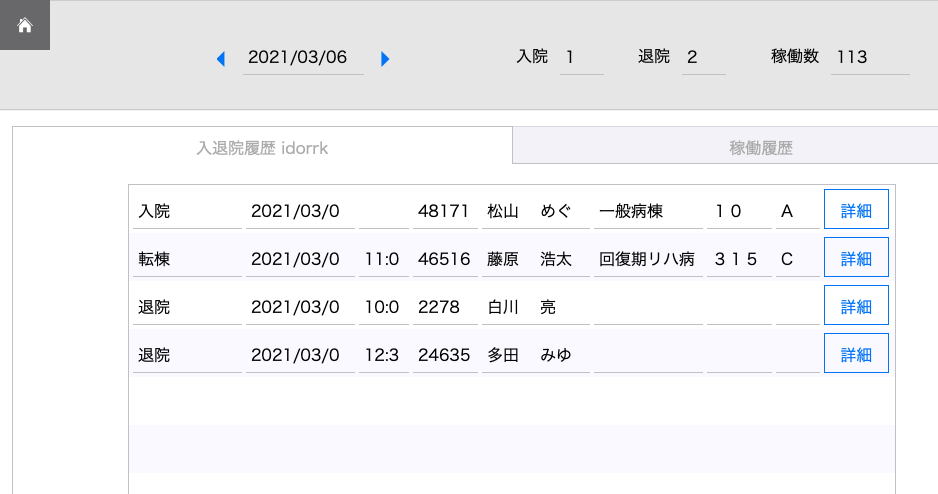Image resolution: width=938 pixels, height=494 pixels.
Task: Open 詳細 for 藤原 浩太
Action: [x=856, y=257]
